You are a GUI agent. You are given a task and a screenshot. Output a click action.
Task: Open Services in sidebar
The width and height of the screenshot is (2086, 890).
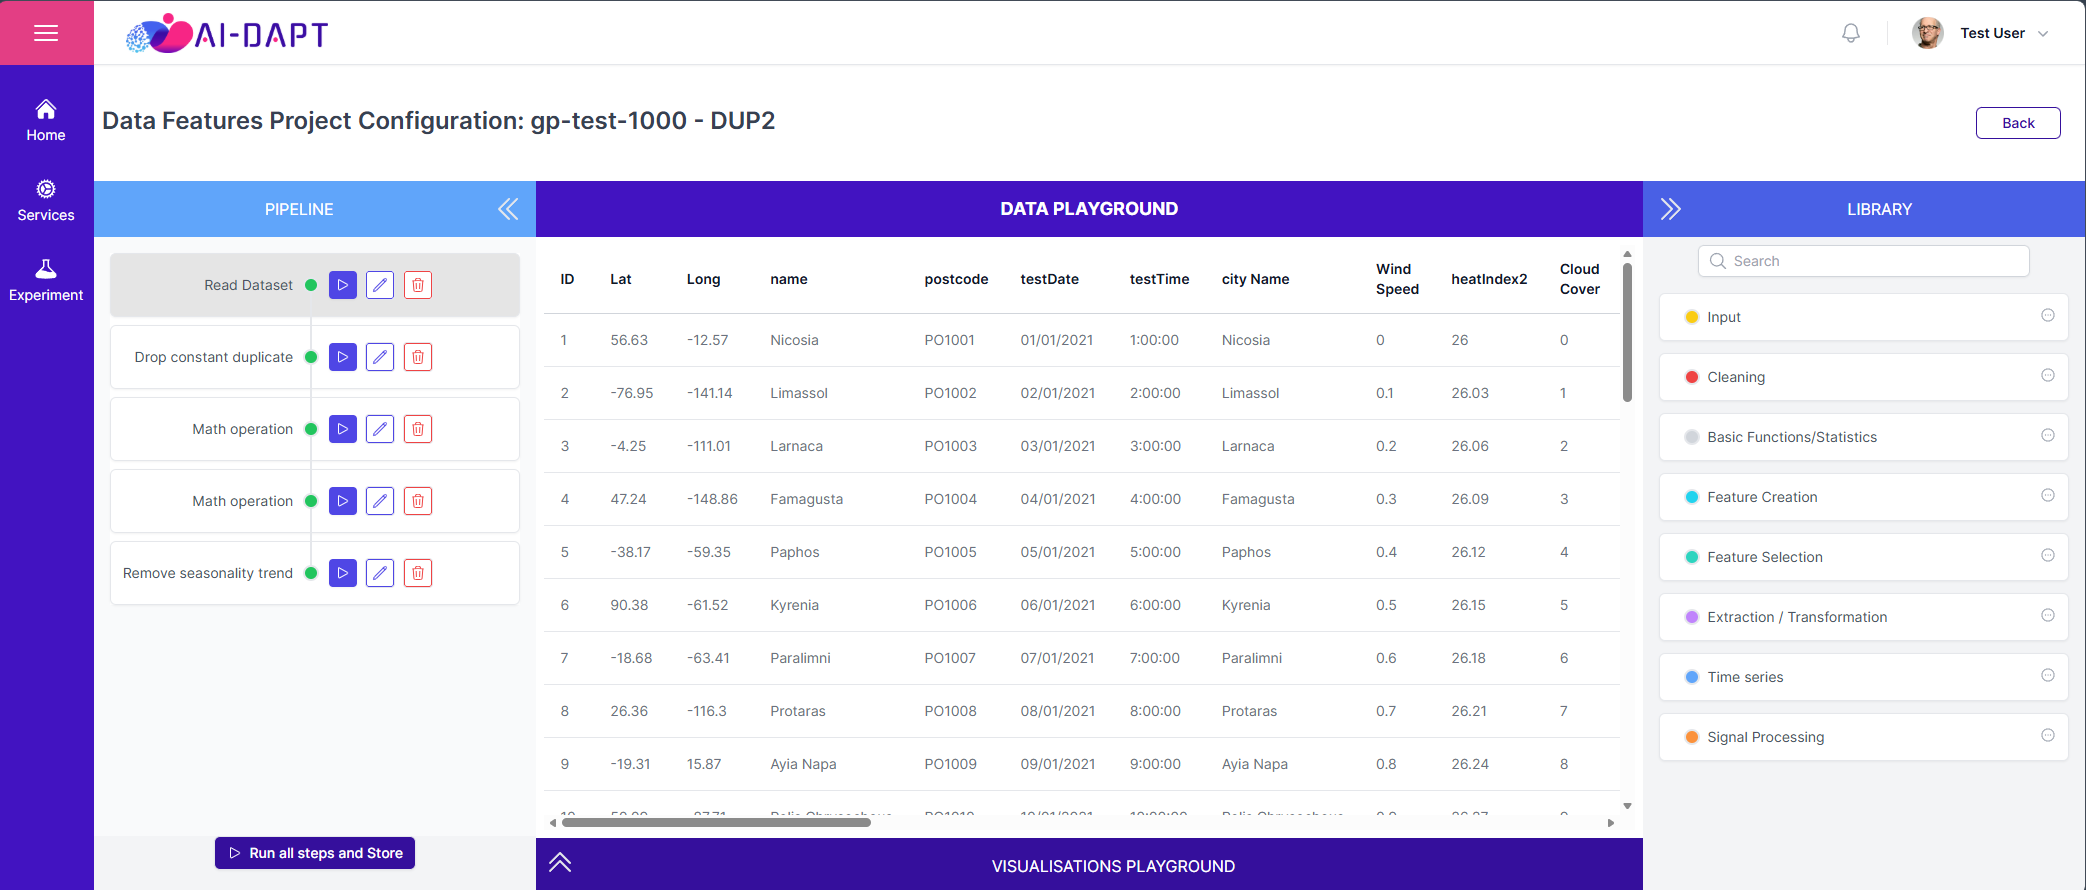point(46,201)
